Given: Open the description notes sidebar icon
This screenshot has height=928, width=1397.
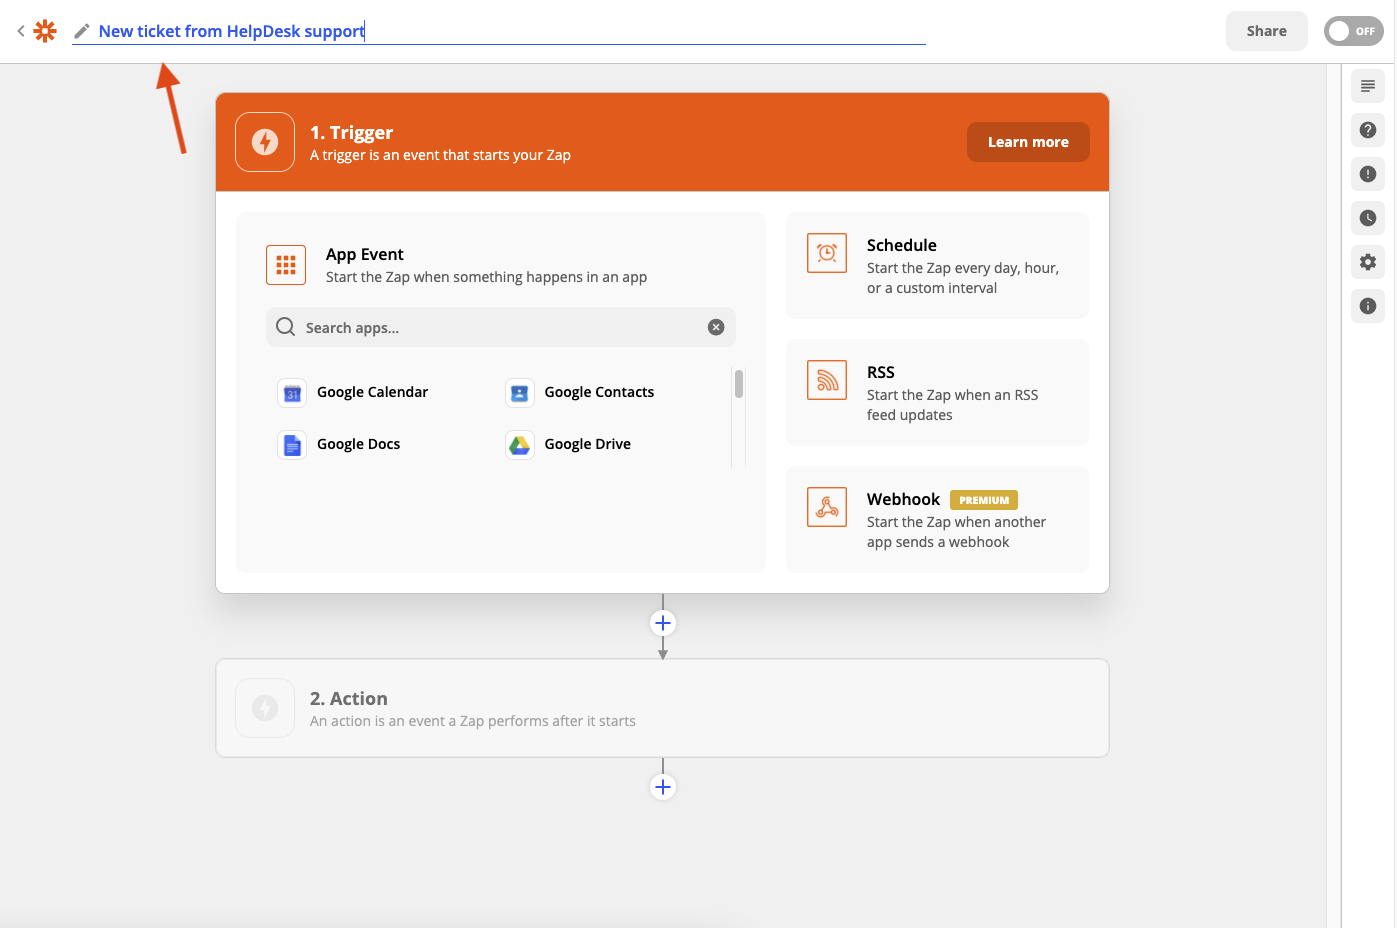Looking at the screenshot, I should click(x=1368, y=86).
